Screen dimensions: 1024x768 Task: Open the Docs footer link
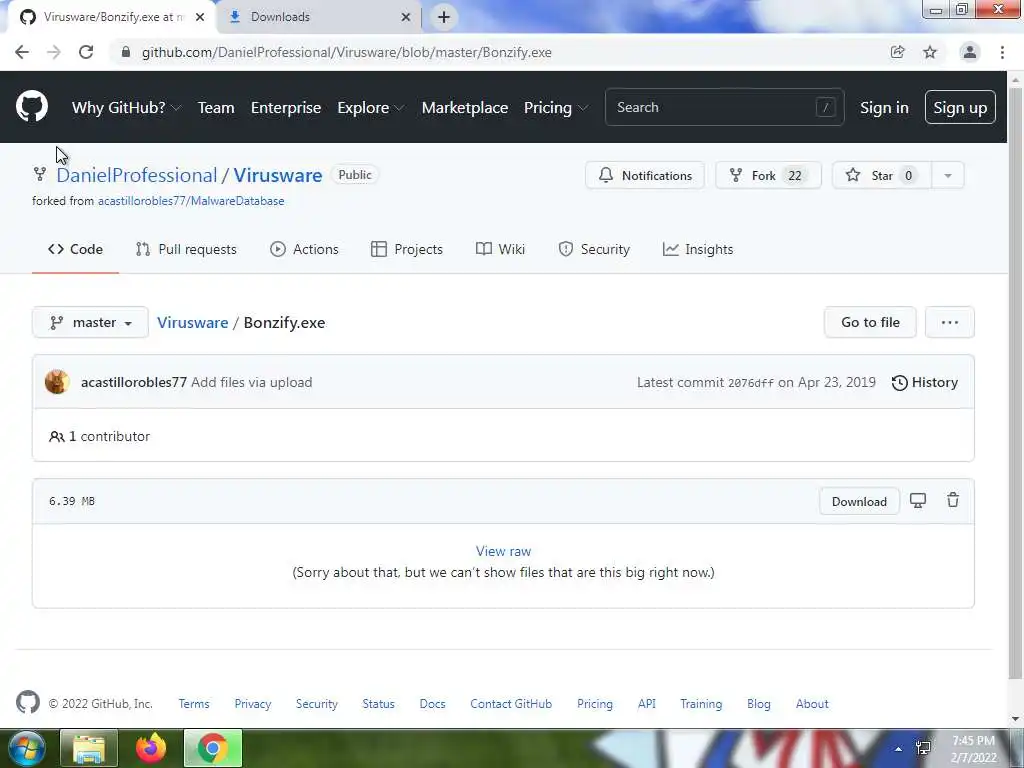click(x=432, y=704)
